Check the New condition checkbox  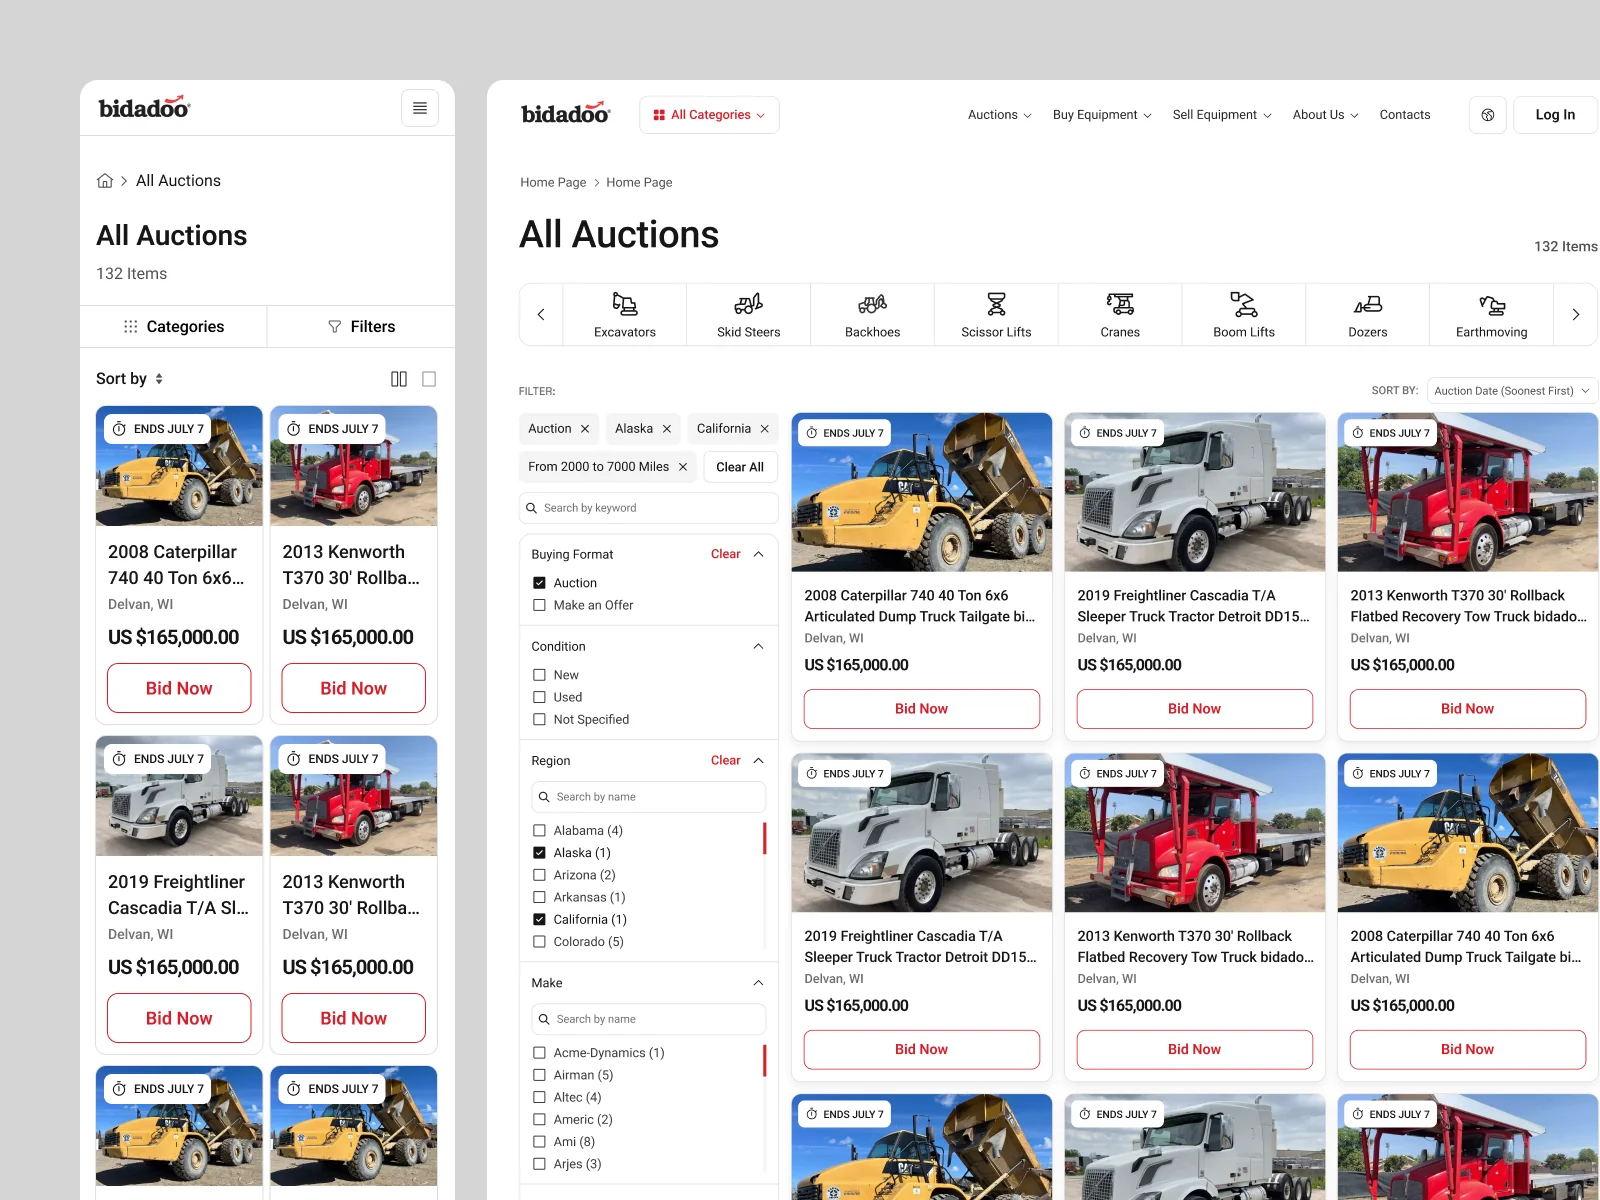[x=539, y=675]
